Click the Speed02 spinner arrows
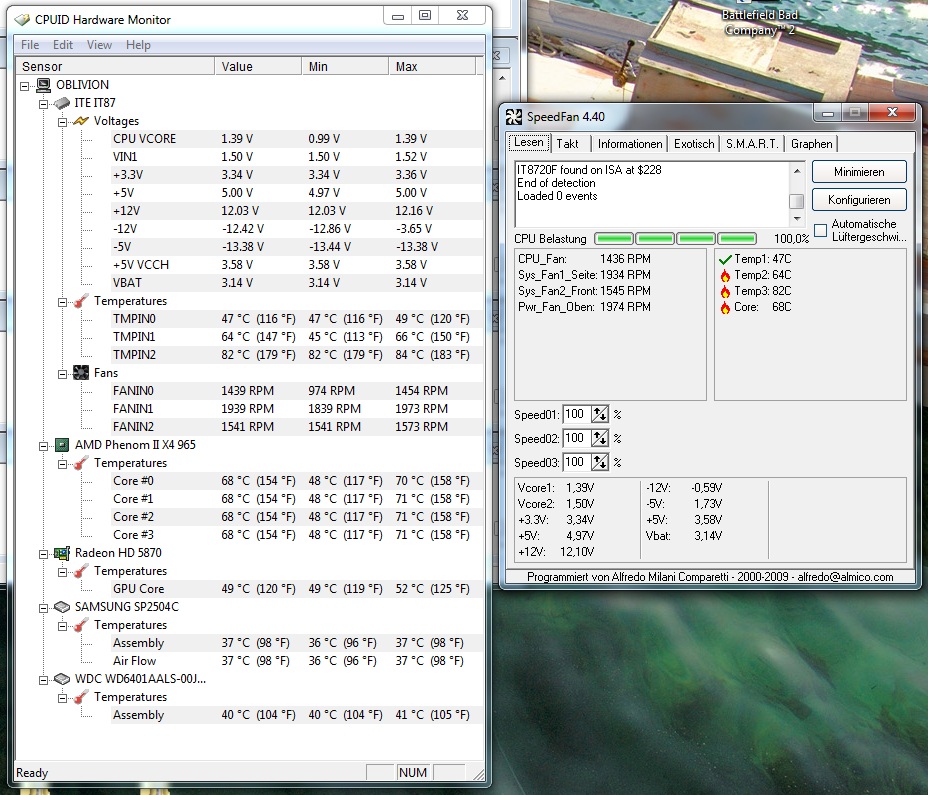The image size is (928, 795). coord(600,439)
